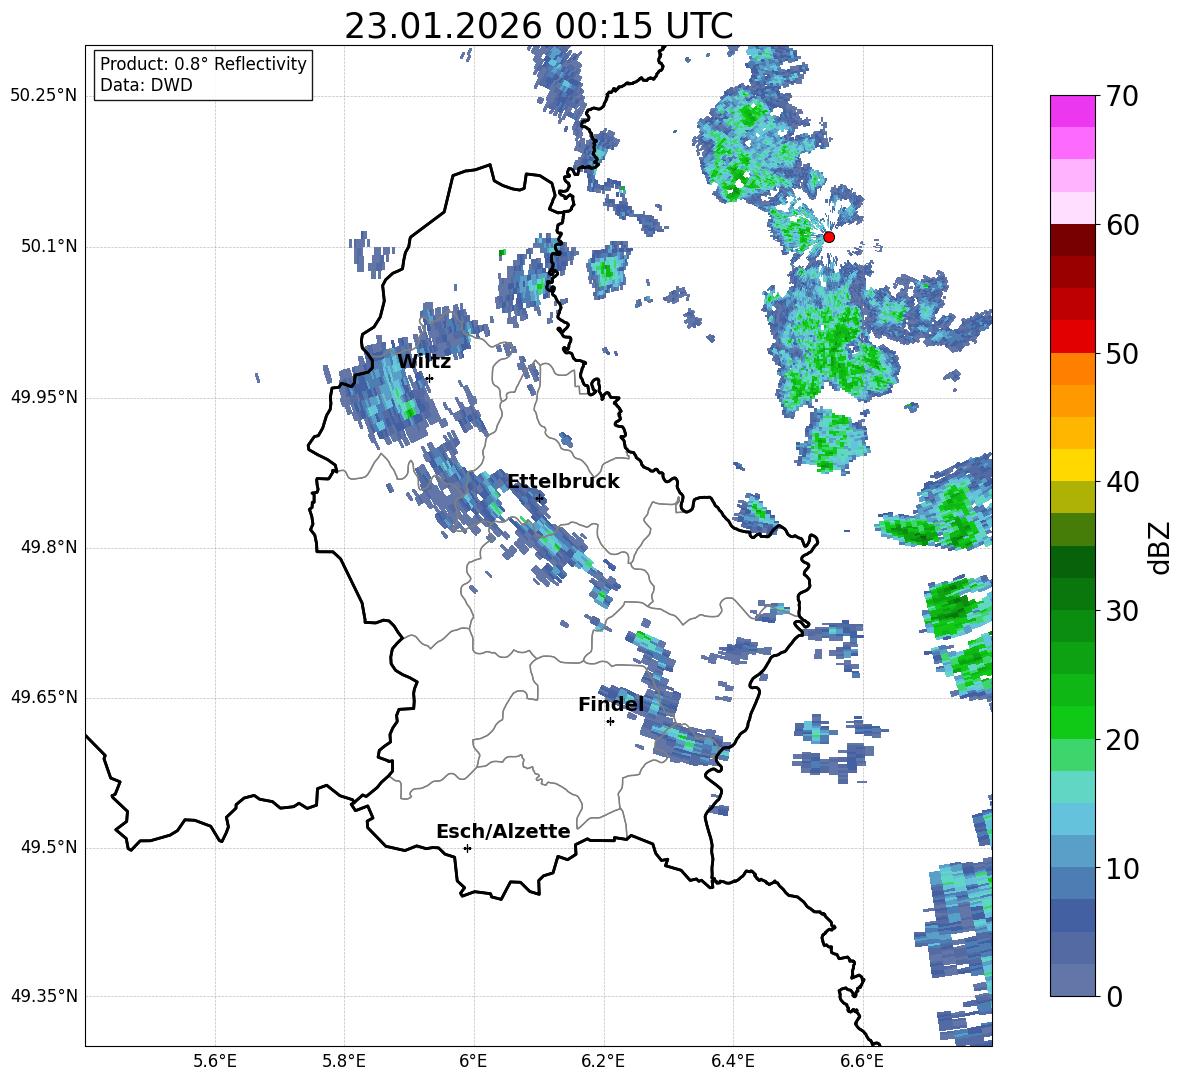Click the 49.95°N latitude label
1184x1081 pixels.
[x=44, y=396]
